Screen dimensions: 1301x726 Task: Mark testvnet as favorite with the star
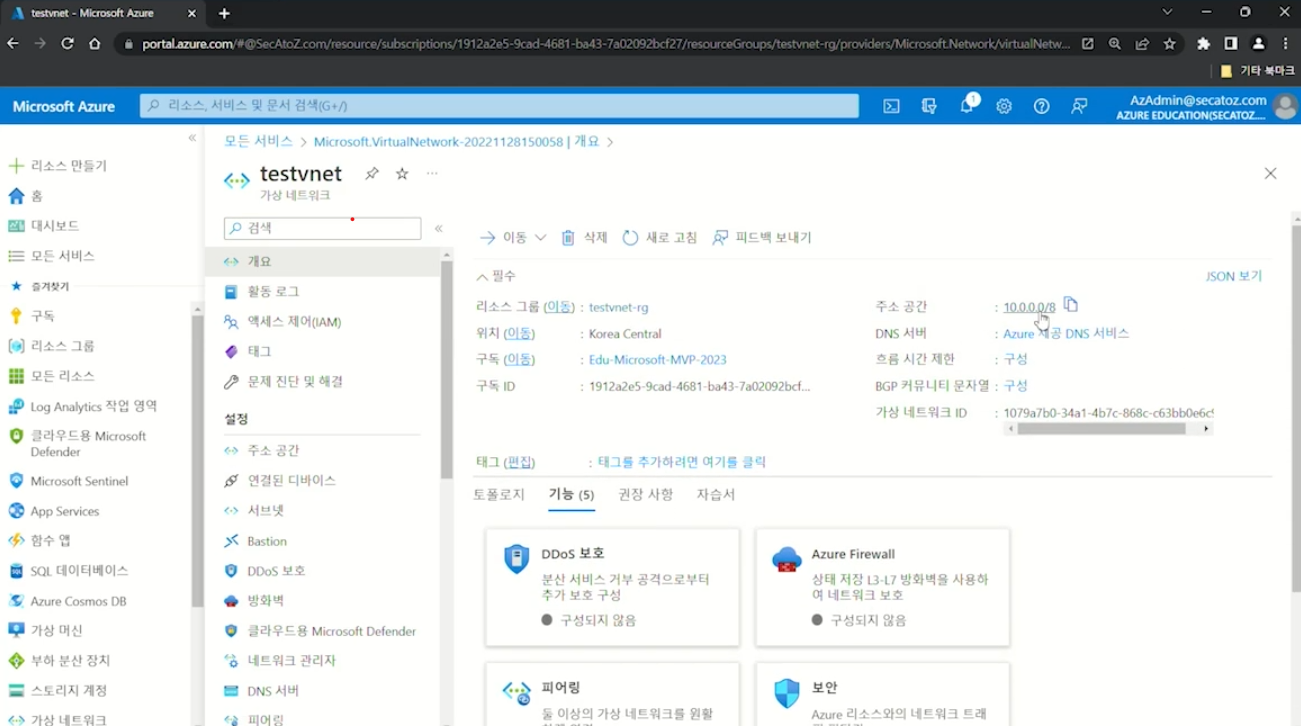(402, 174)
